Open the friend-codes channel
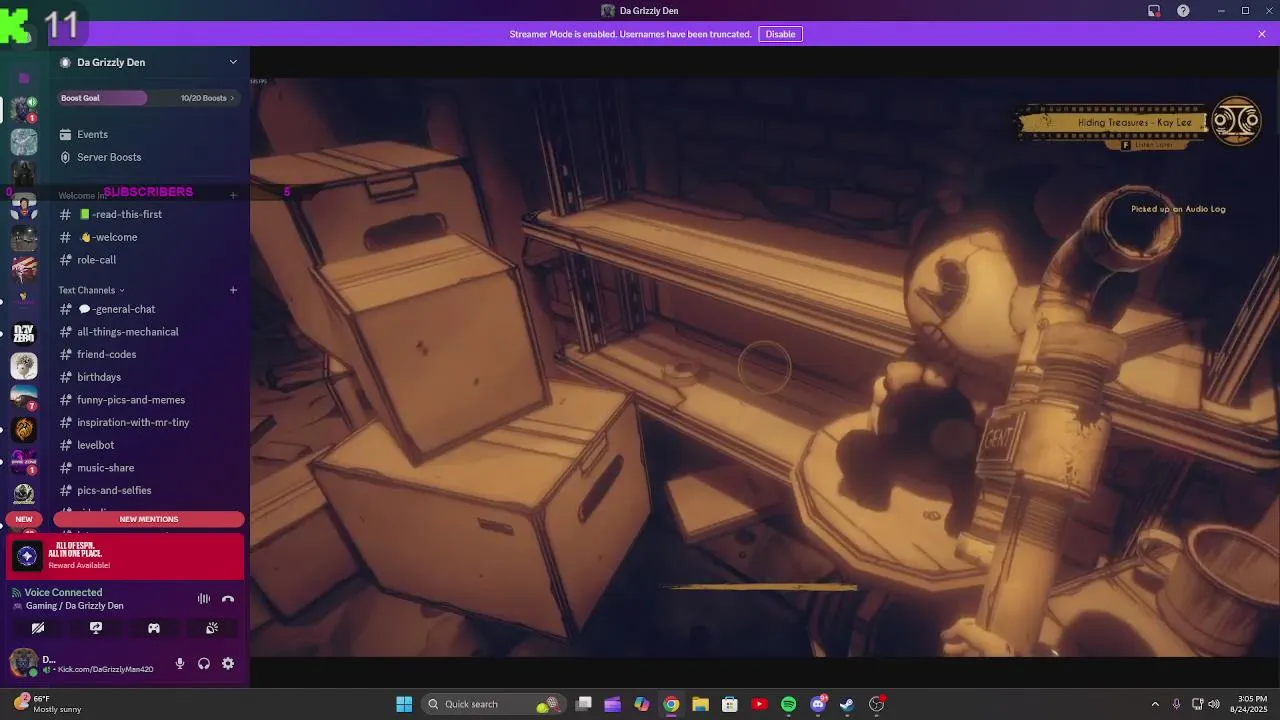 tap(148, 354)
